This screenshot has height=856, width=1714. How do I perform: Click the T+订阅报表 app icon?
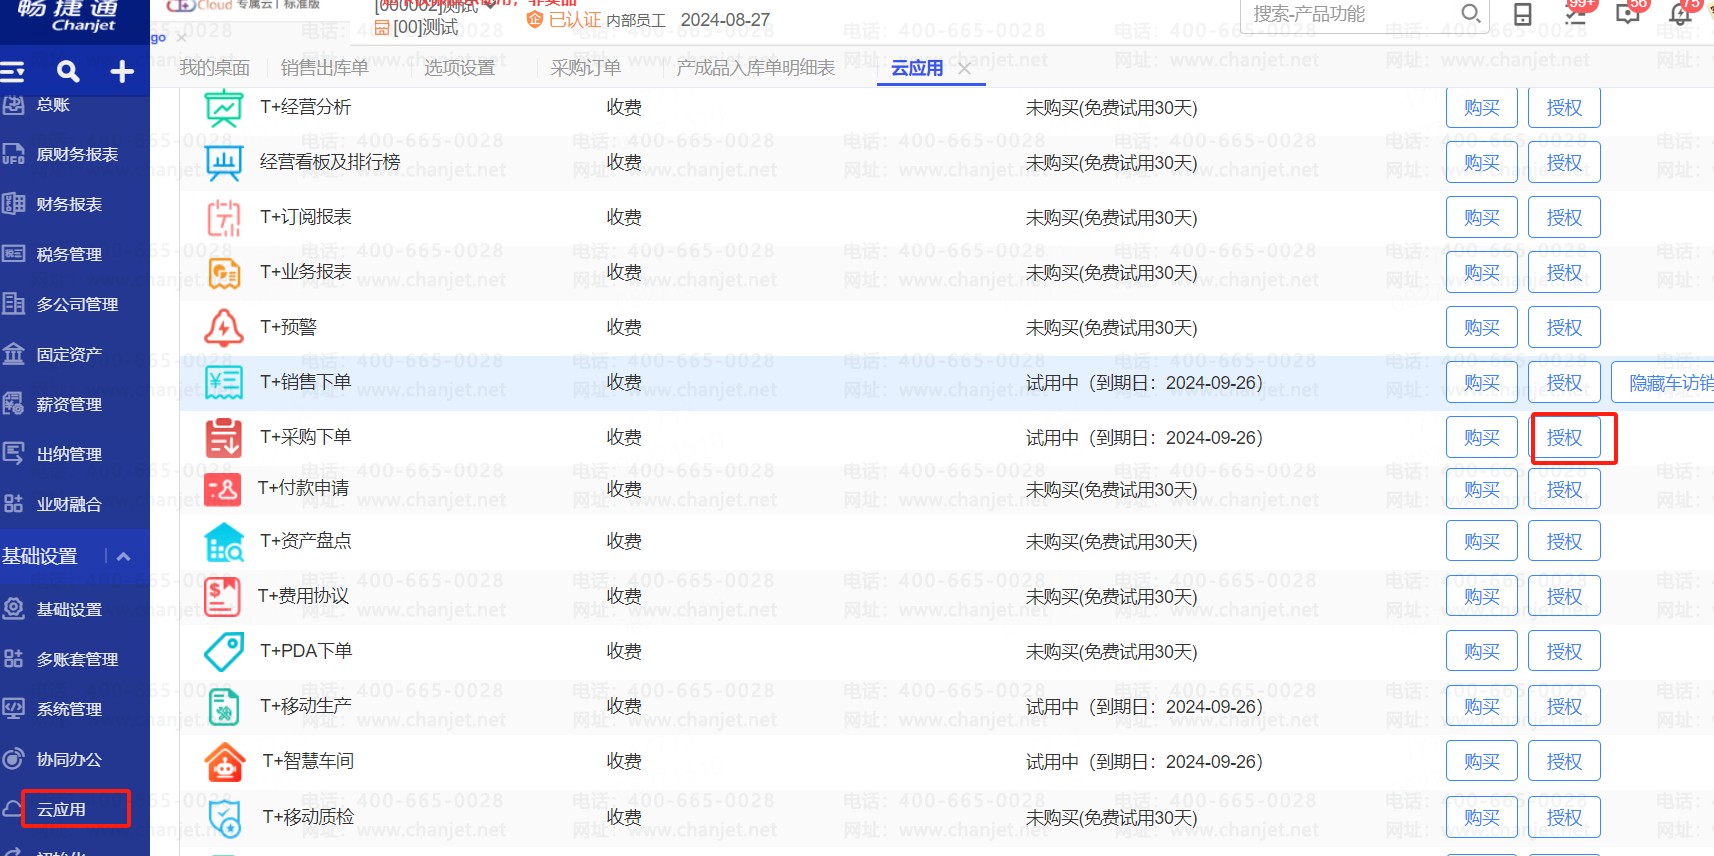[x=224, y=218]
